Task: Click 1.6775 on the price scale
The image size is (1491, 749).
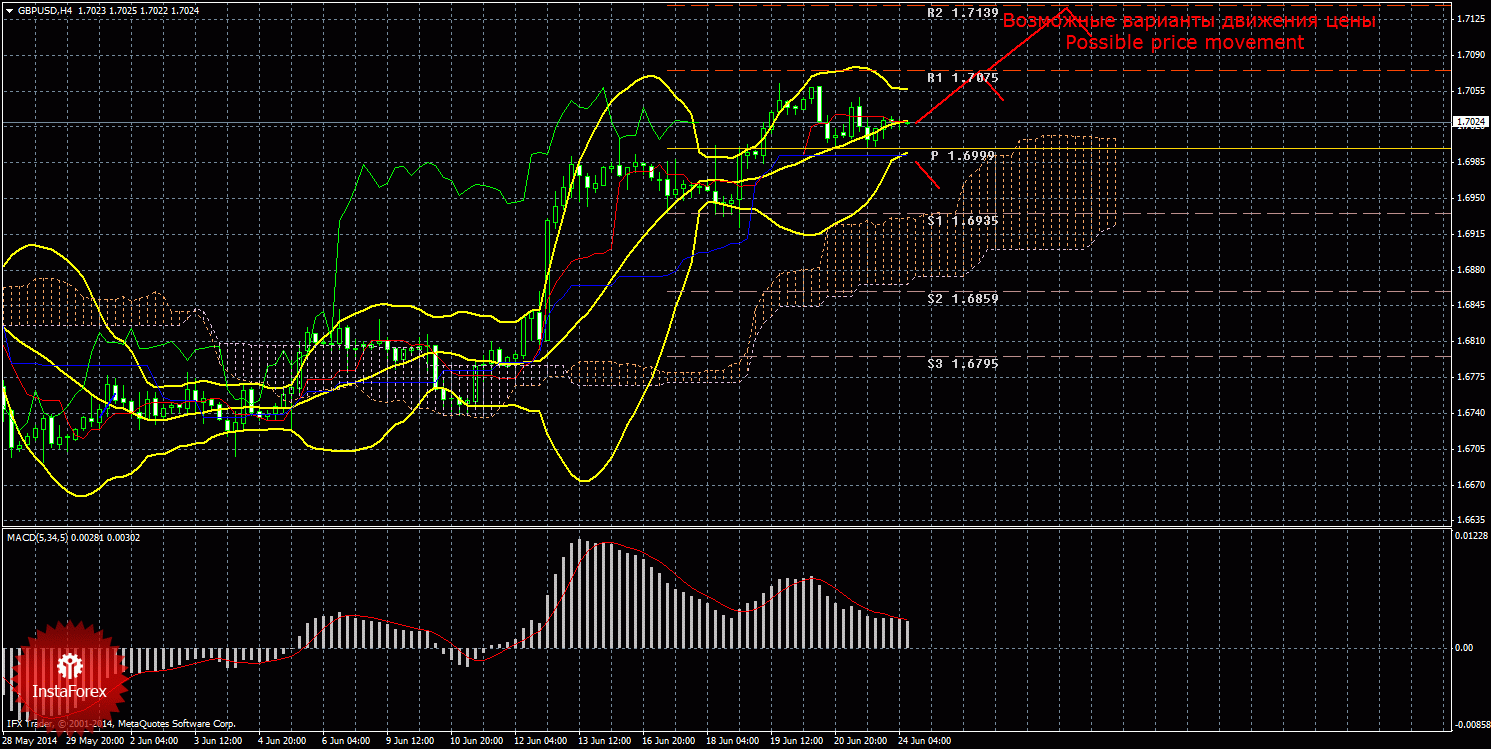Action: tap(1470, 377)
